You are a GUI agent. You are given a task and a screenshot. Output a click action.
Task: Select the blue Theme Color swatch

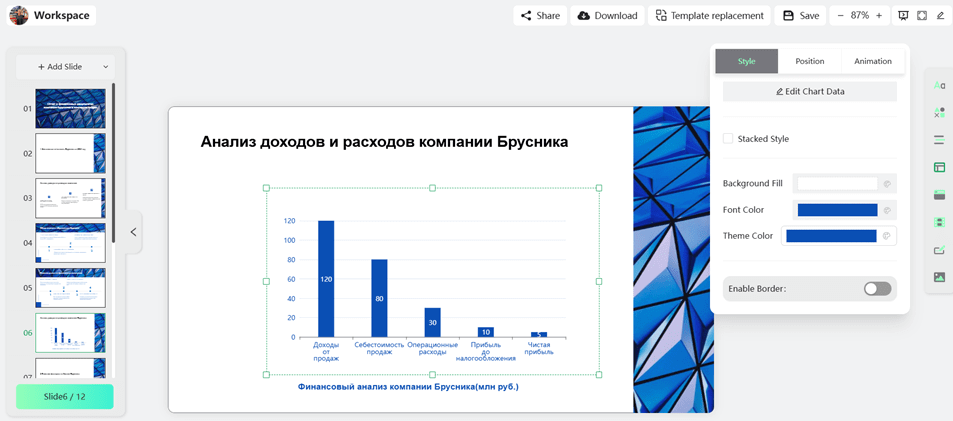[x=831, y=236]
